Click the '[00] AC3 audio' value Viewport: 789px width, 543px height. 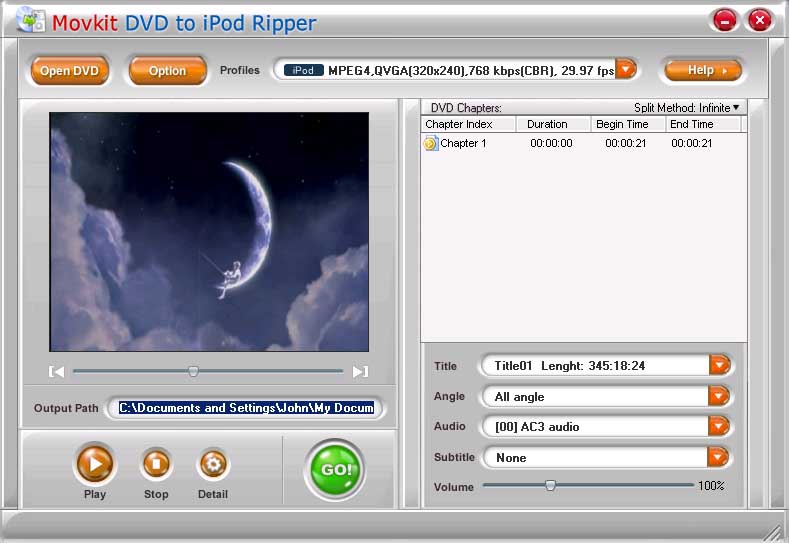click(x=537, y=427)
